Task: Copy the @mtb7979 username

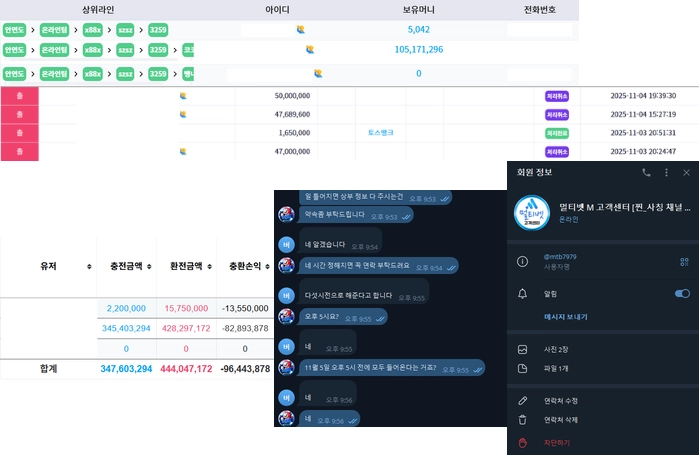Action: click(x=560, y=257)
